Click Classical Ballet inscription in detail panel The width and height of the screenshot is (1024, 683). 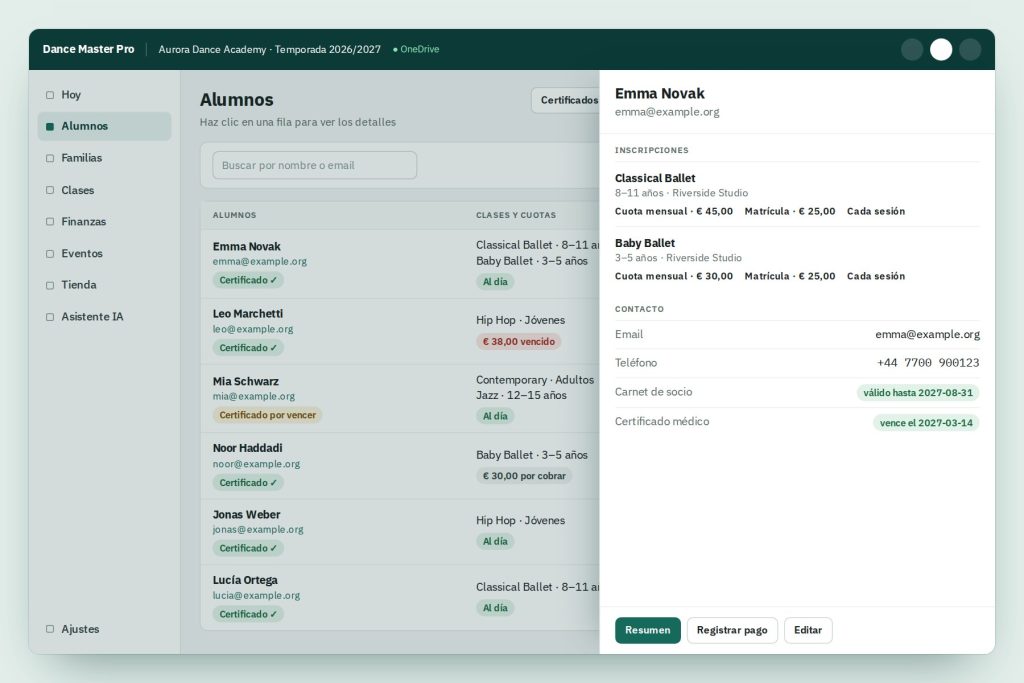click(797, 194)
